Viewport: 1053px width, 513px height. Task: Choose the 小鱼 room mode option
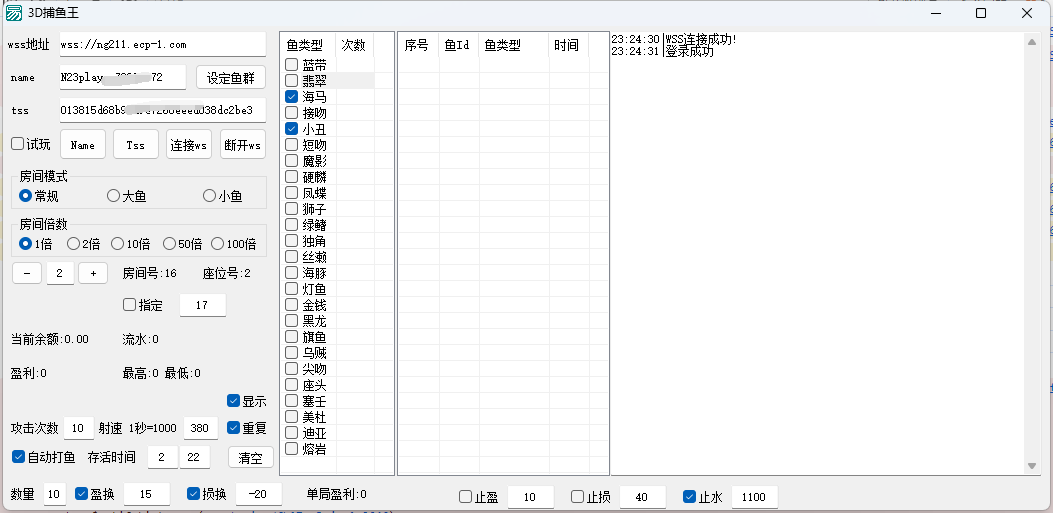209,196
